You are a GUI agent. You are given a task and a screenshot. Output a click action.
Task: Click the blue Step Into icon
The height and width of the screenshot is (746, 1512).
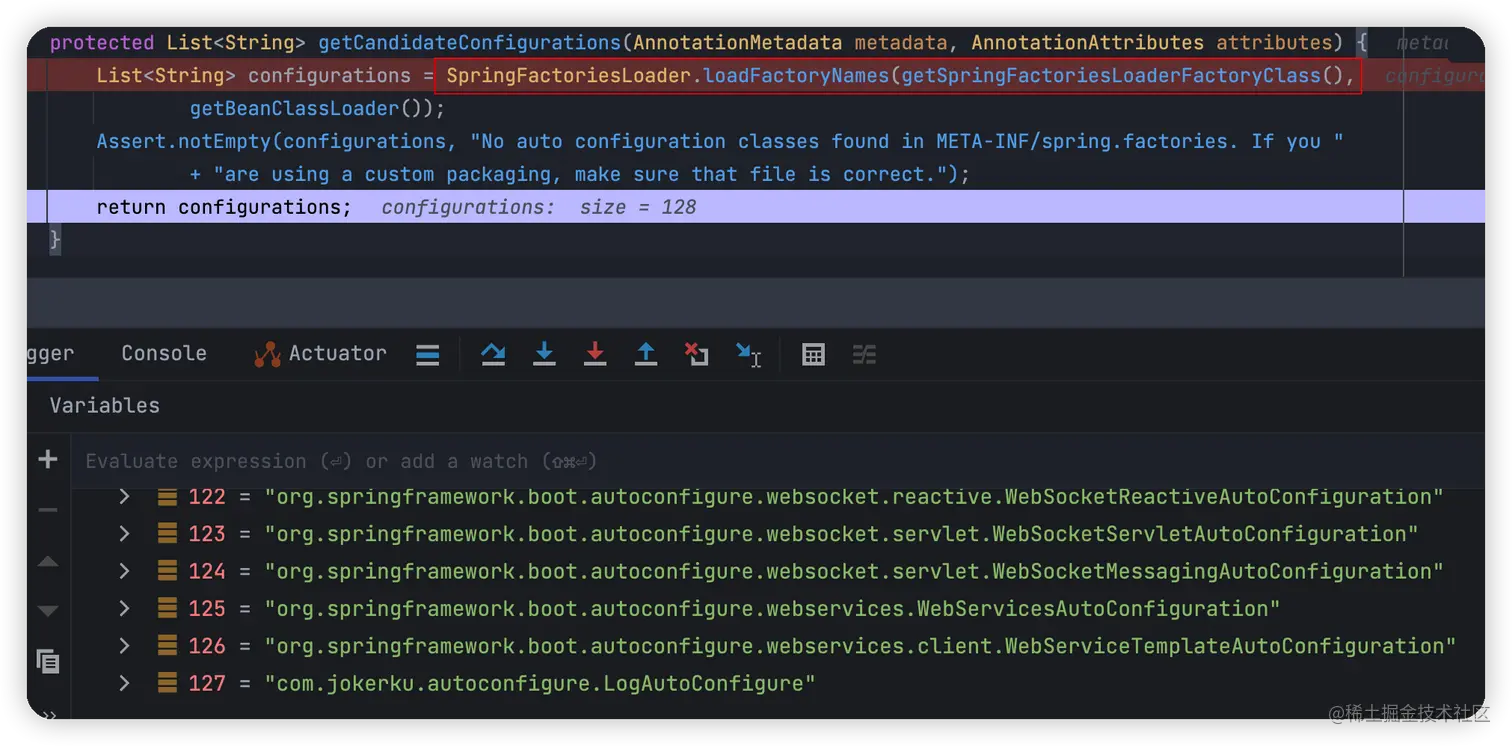[x=544, y=354]
